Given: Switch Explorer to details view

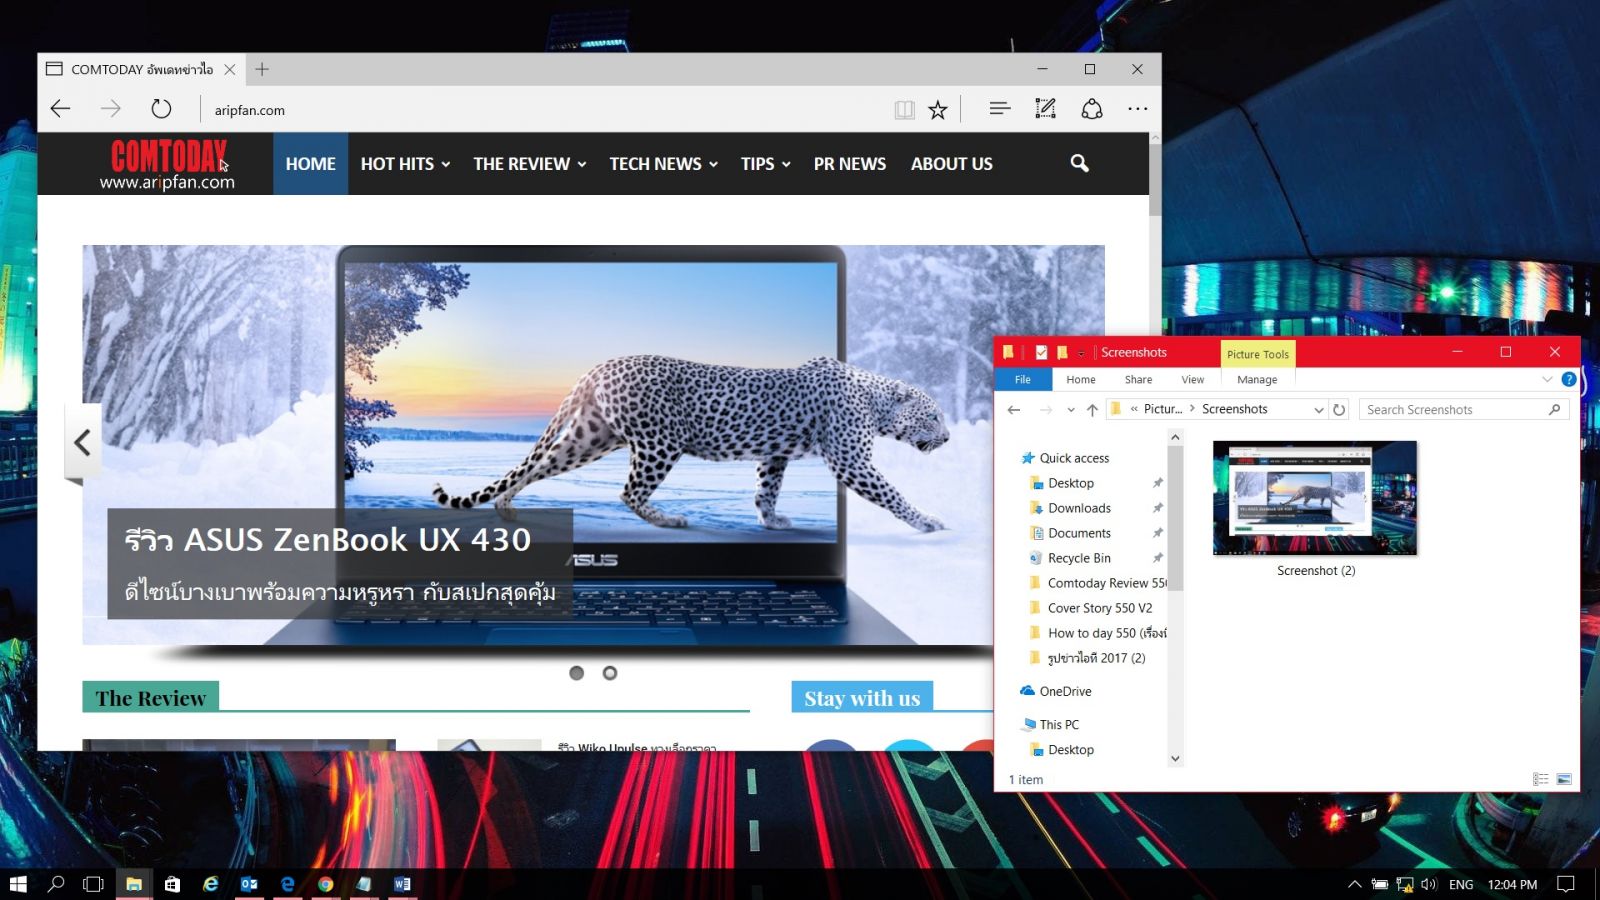Looking at the screenshot, I should tap(1541, 779).
